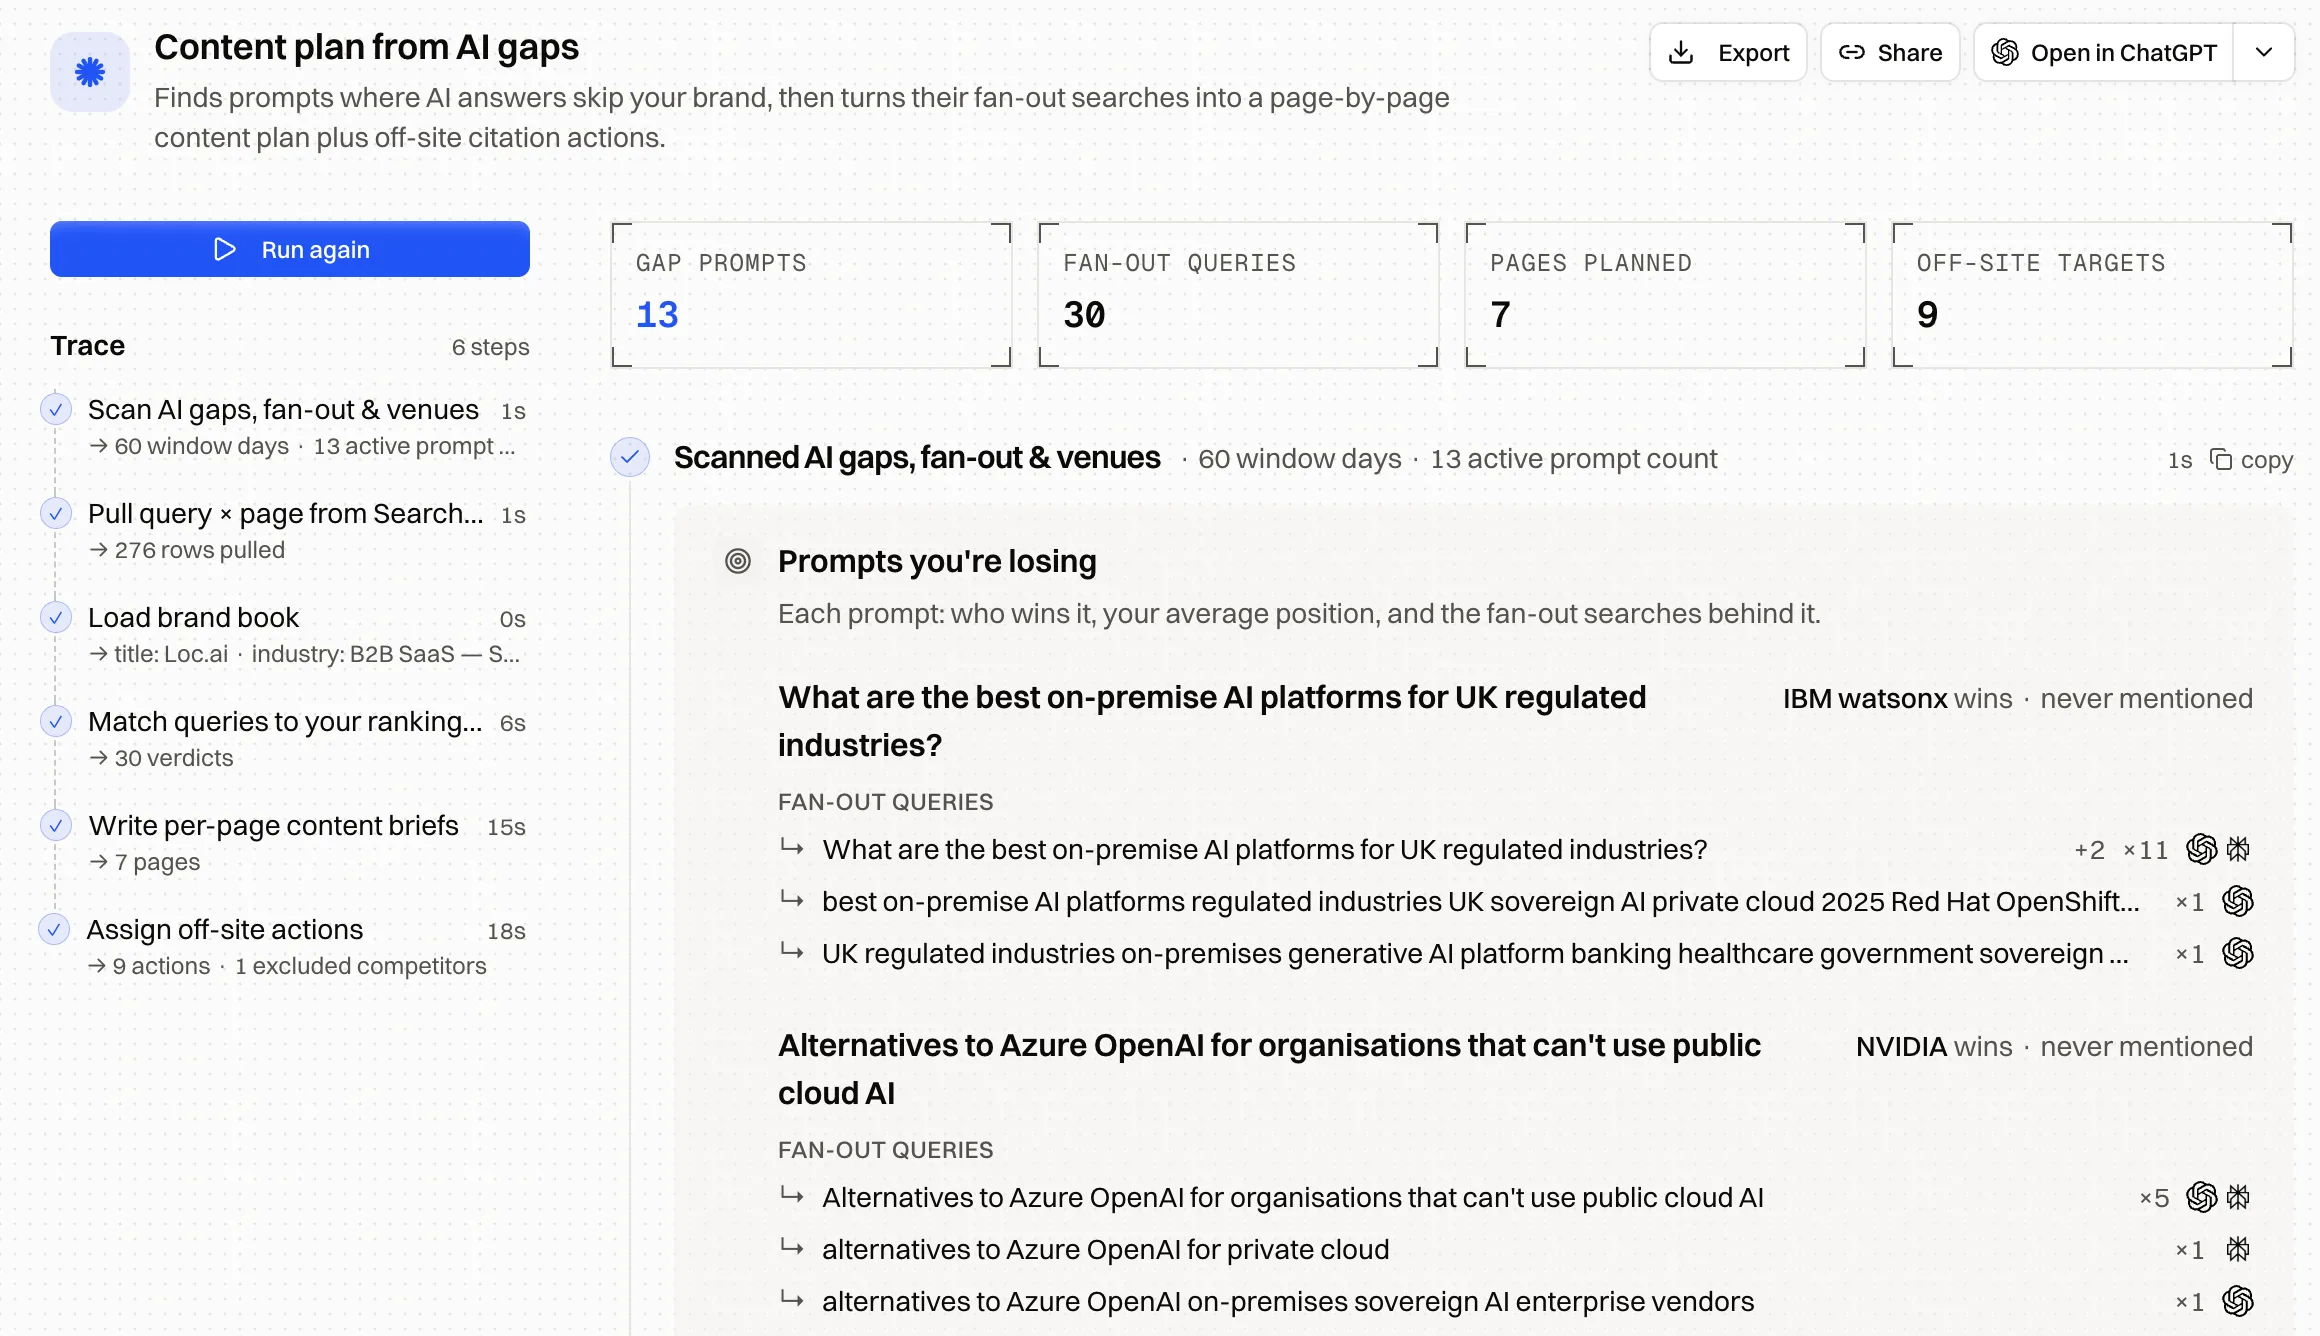The image size is (2320, 1336).
Task: Click fan-out query Azure OpenAI on-premises sovereign AI vendors
Action: (1287, 1301)
